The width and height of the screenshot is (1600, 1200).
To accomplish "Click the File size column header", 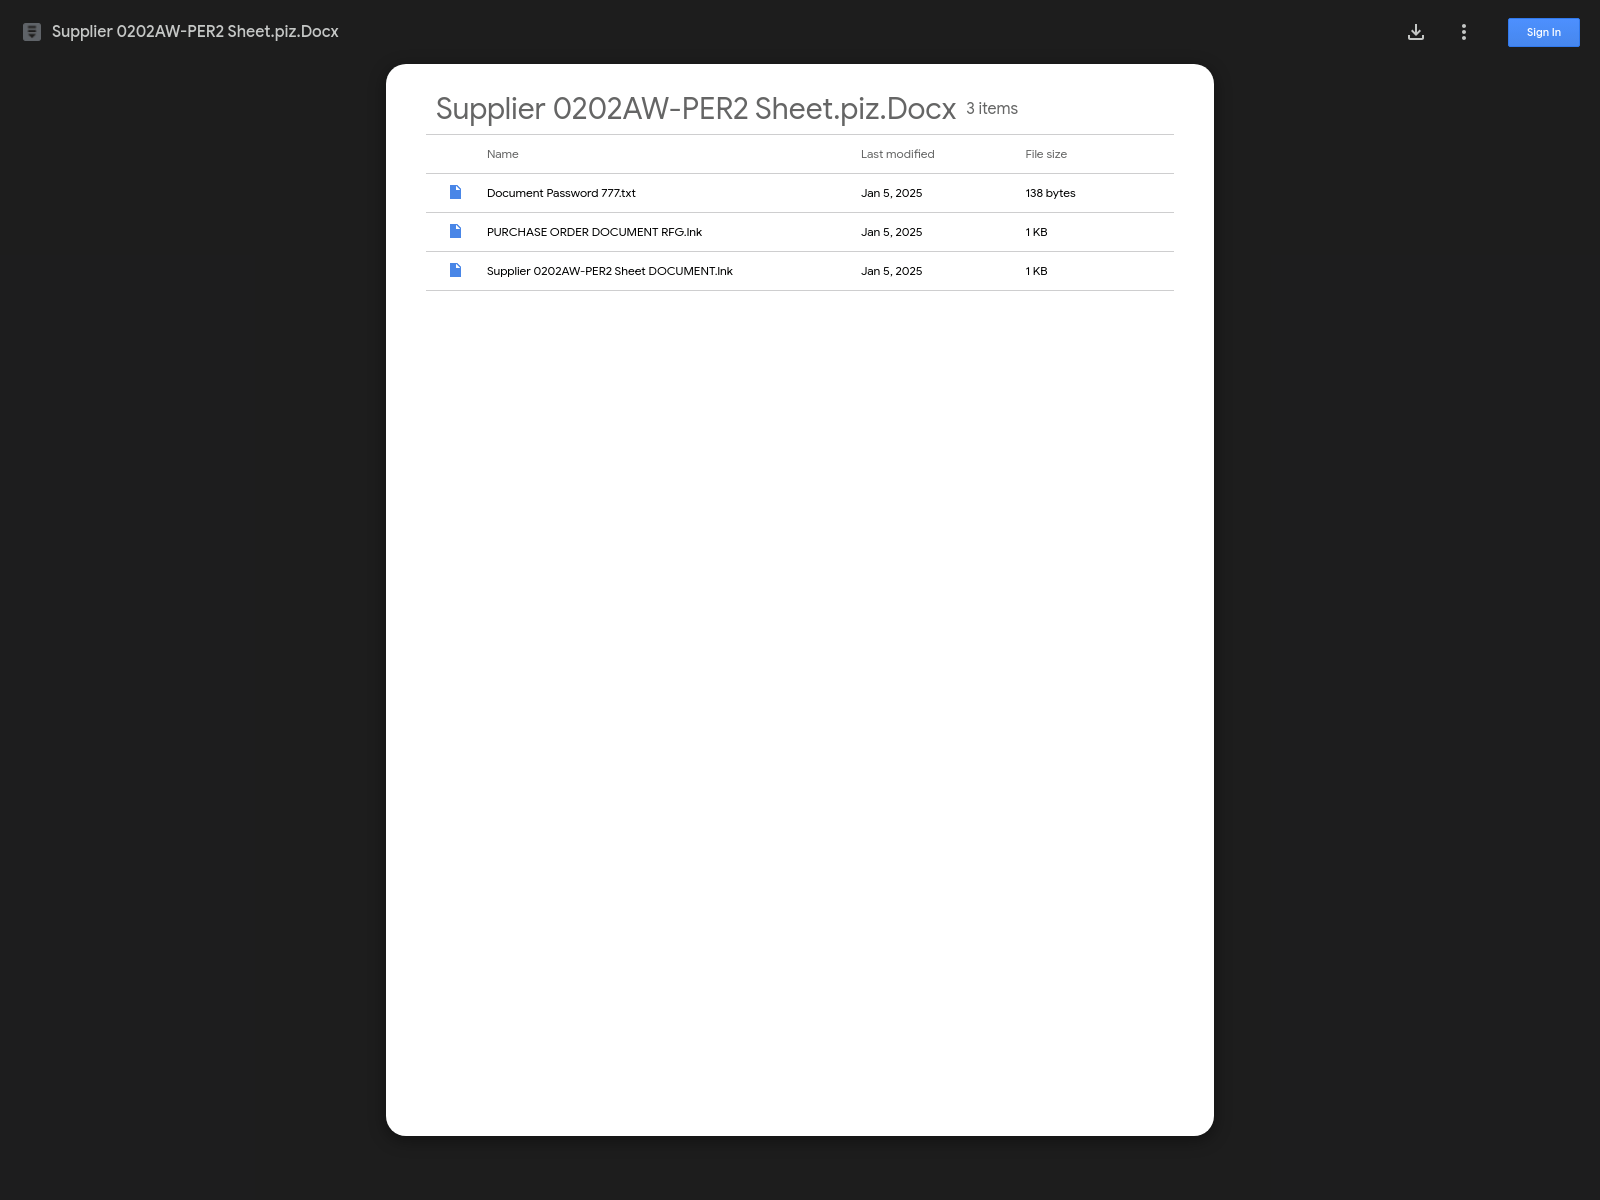I will (x=1046, y=154).
